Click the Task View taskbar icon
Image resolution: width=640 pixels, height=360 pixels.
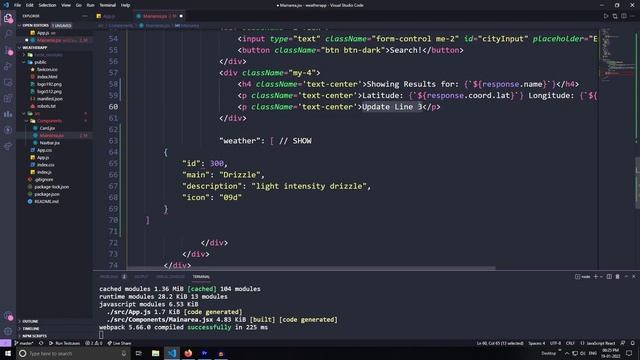click(x=139, y=353)
